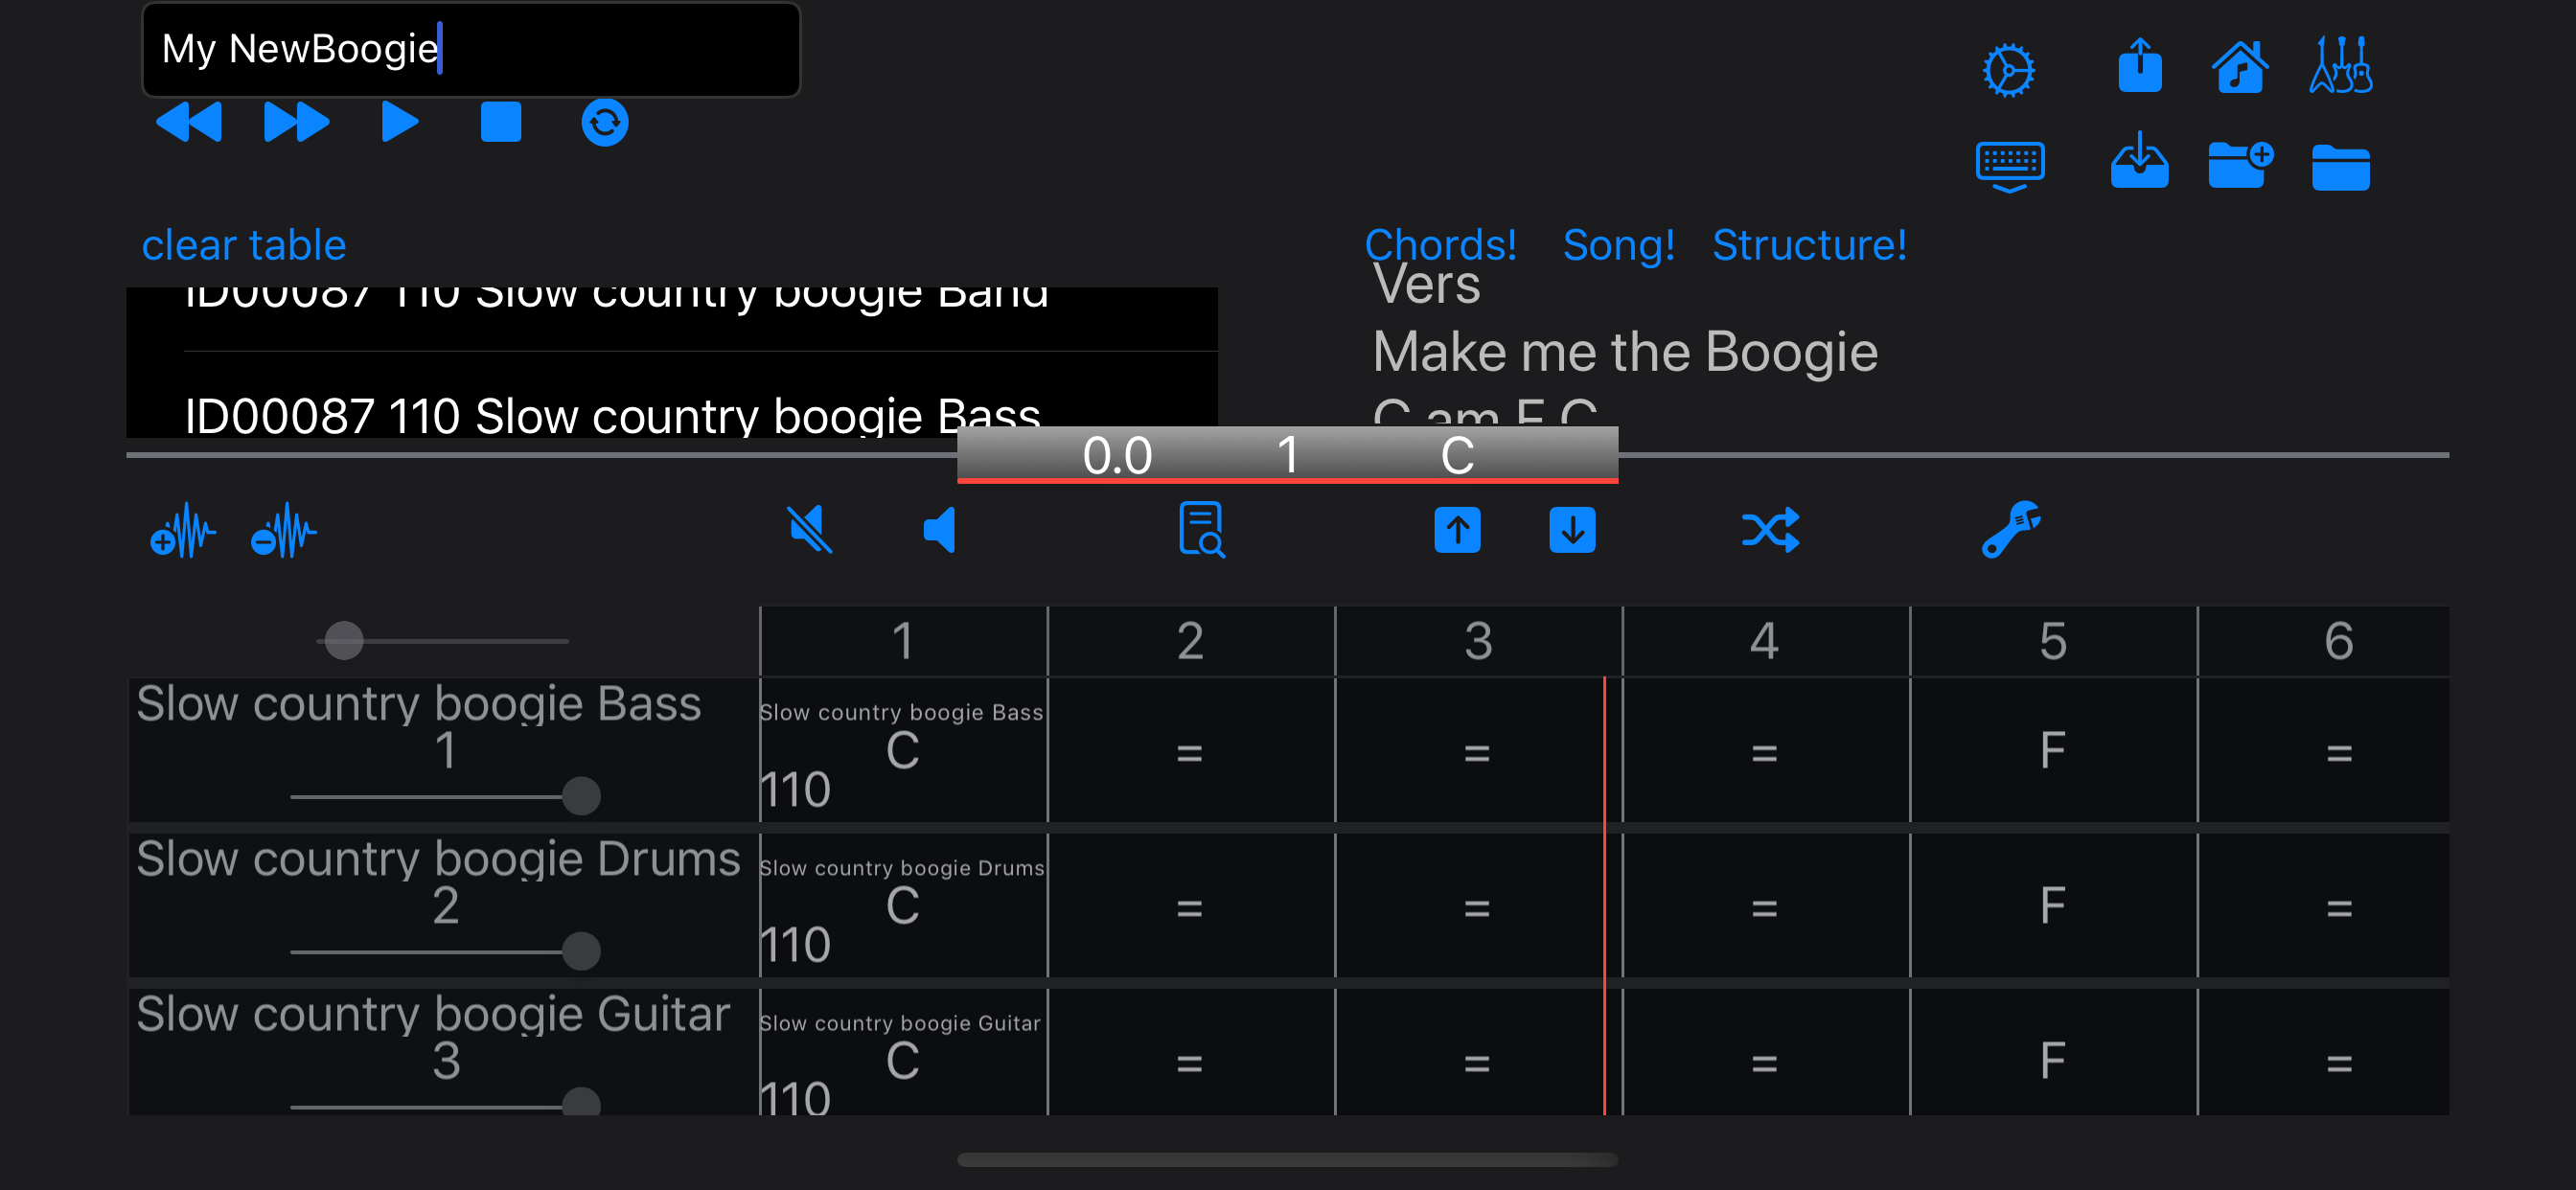The image size is (2576, 1190).
Task: Tap the share upload icon
Action: click(2140, 66)
